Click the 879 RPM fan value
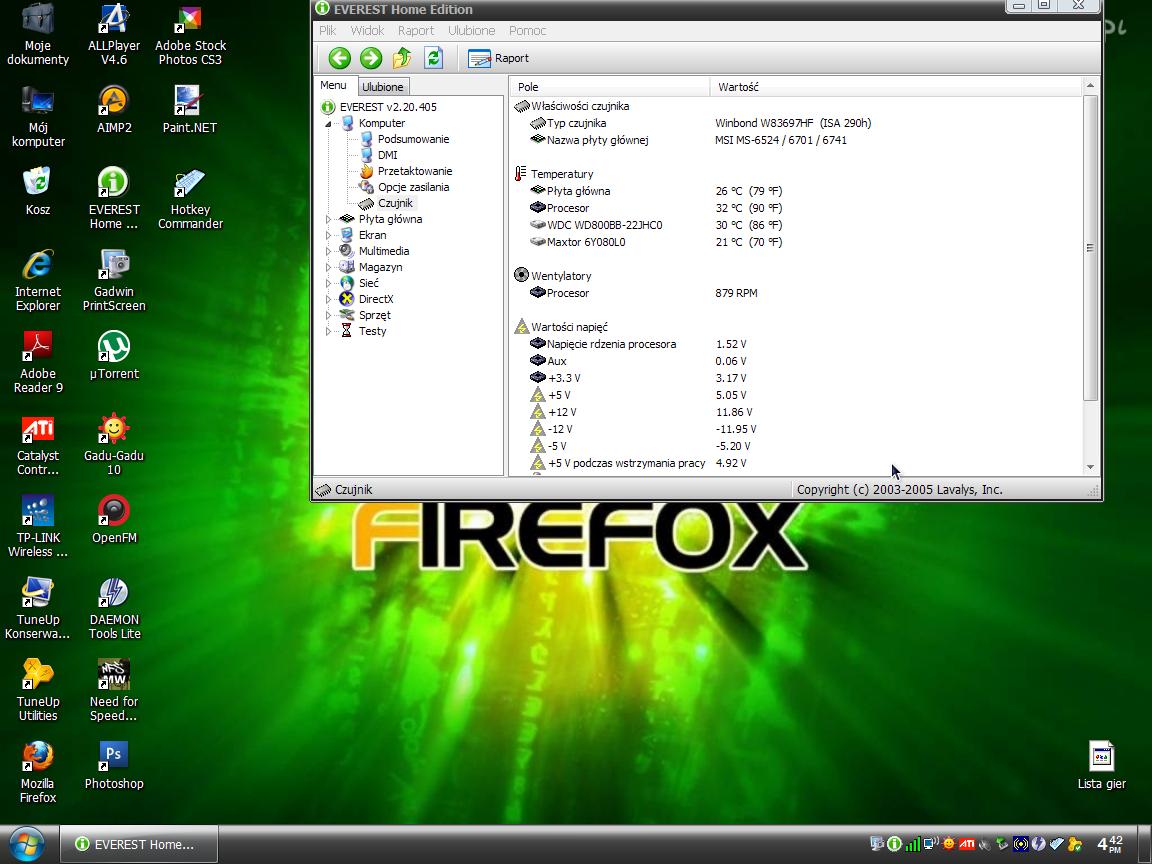The image size is (1152, 864). [736, 293]
